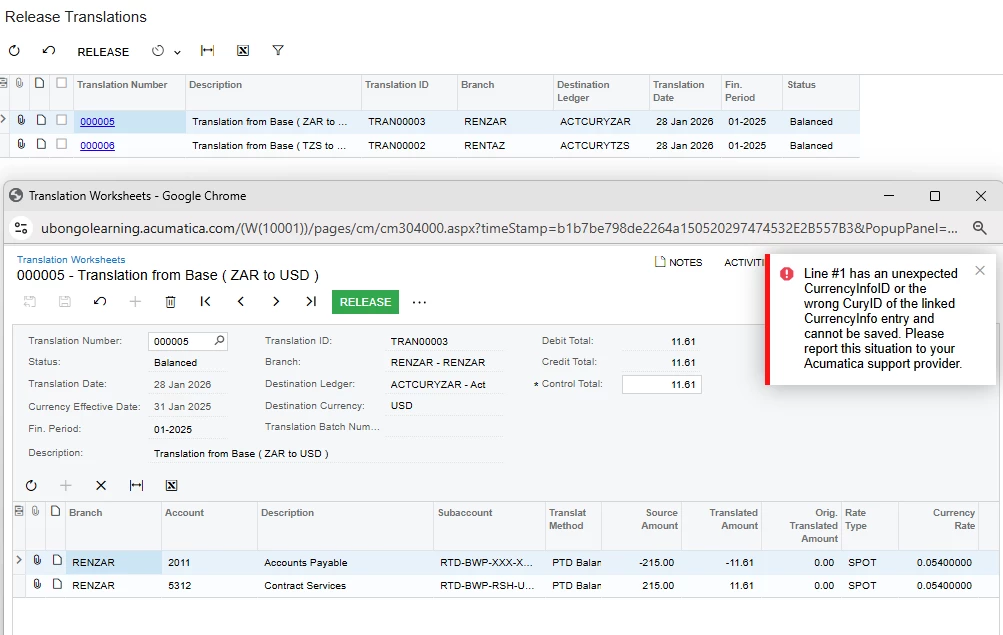Image resolution: width=1003 pixels, height=635 pixels.
Task: Expand dropdown arrow next to schedule icon
Action: [x=177, y=52]
